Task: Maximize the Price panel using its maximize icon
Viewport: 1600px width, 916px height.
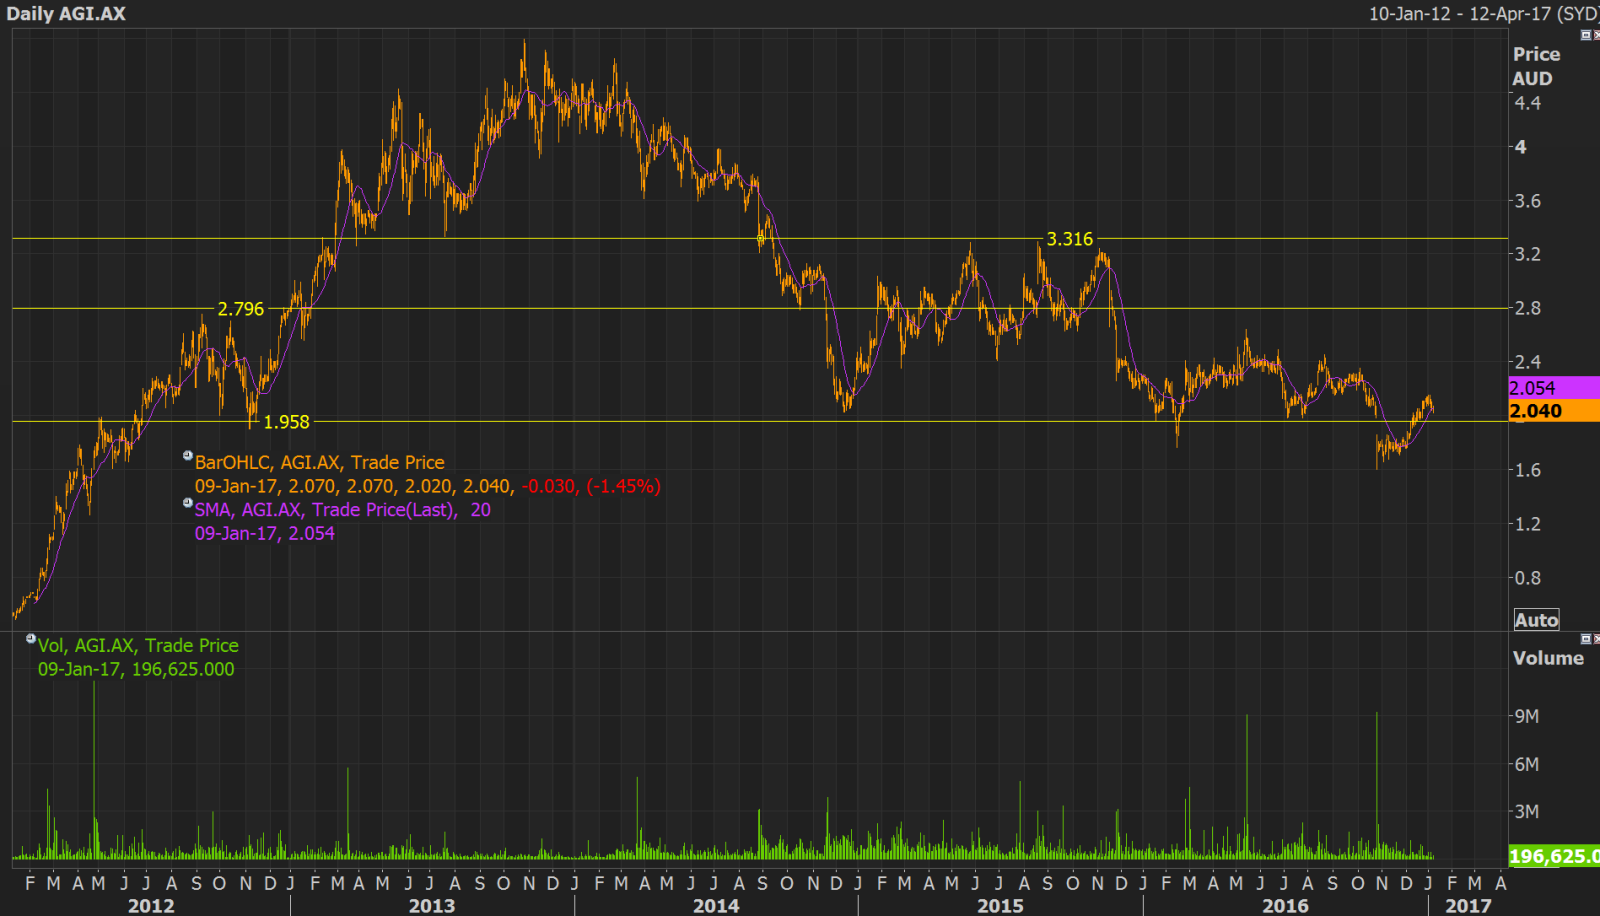Action: click(1585, 35)
